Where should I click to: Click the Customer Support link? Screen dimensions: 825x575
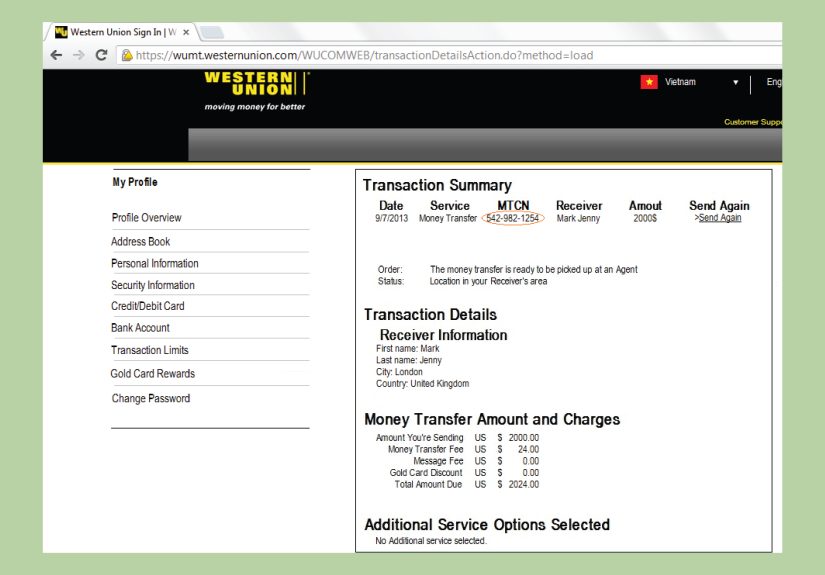pos(753,122)
